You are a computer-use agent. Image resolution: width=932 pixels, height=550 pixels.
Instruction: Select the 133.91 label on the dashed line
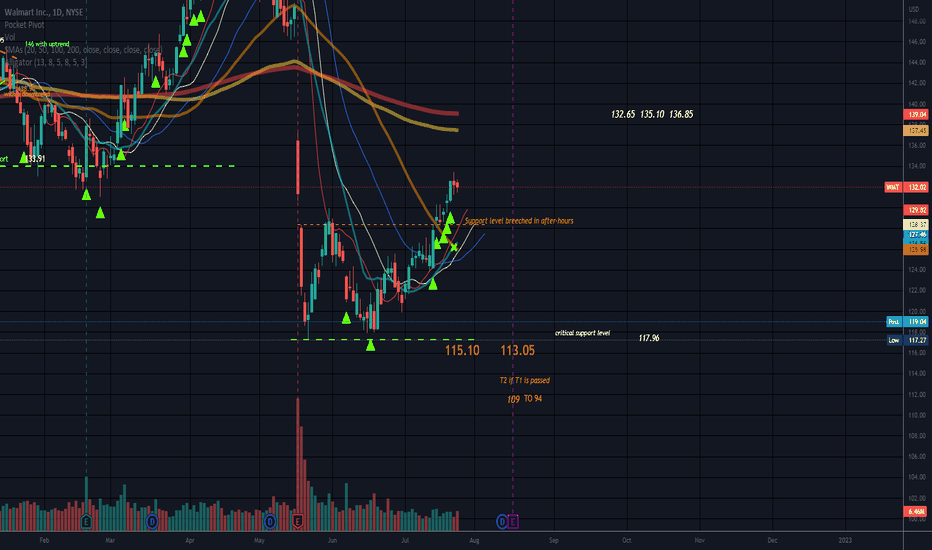pyautogui.click(x=36, y=159)
